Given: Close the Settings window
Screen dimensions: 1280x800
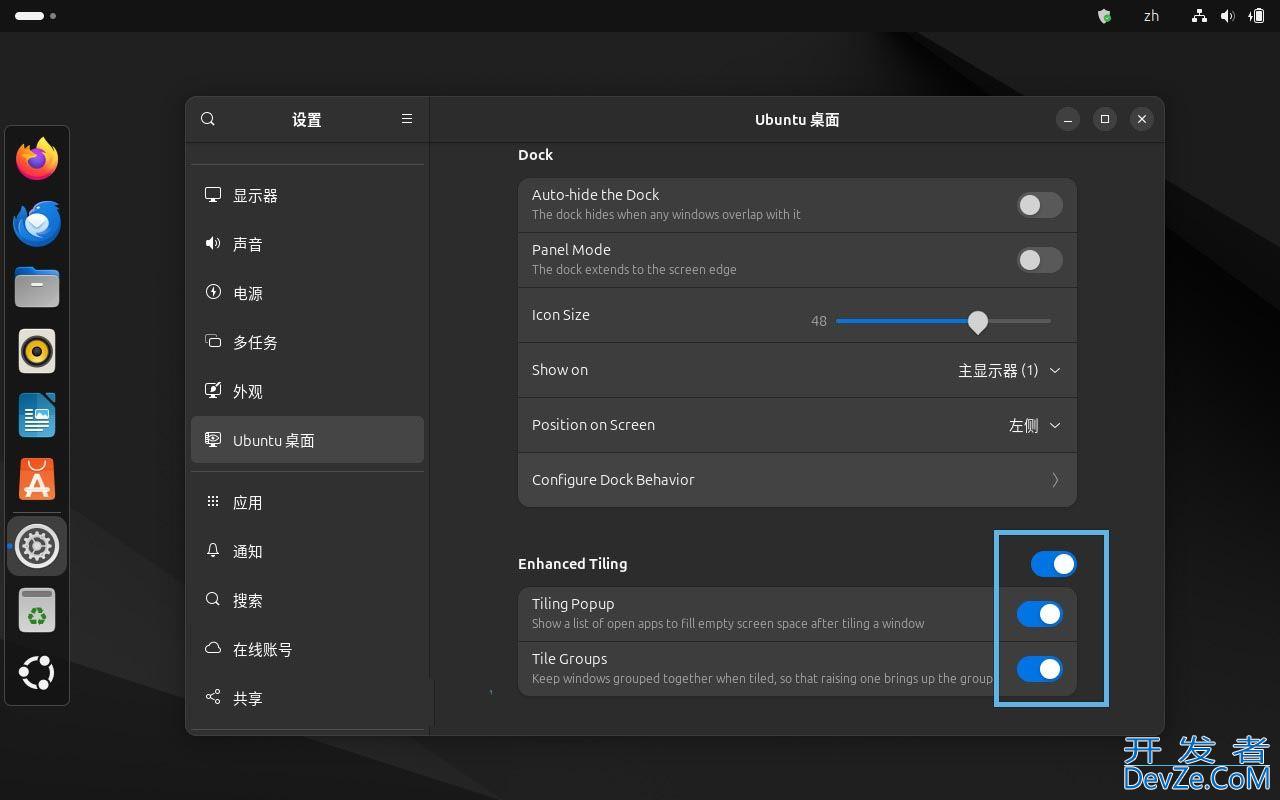Looking at the screenshot, I should pyautogui.click(x=1142, y=119).
